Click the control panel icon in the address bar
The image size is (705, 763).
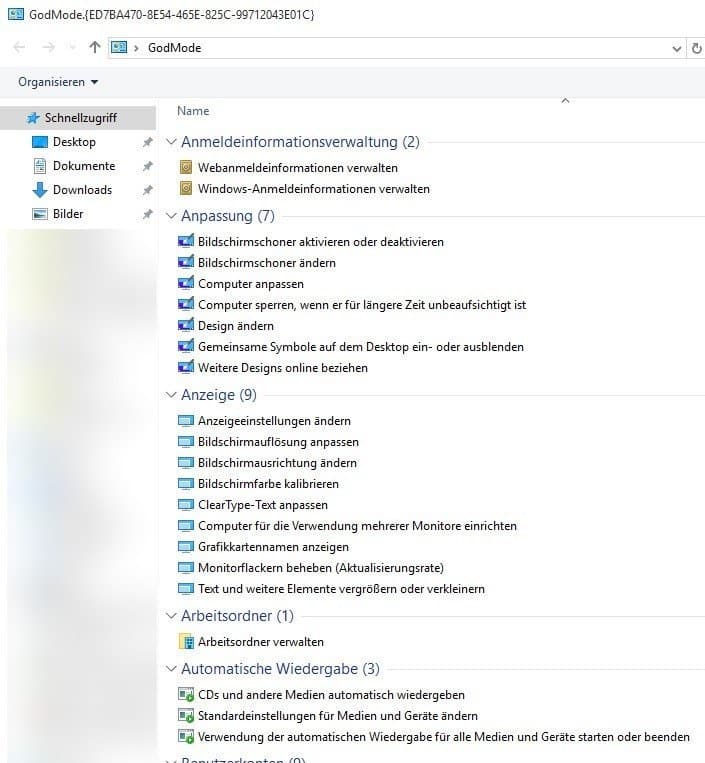119,47
